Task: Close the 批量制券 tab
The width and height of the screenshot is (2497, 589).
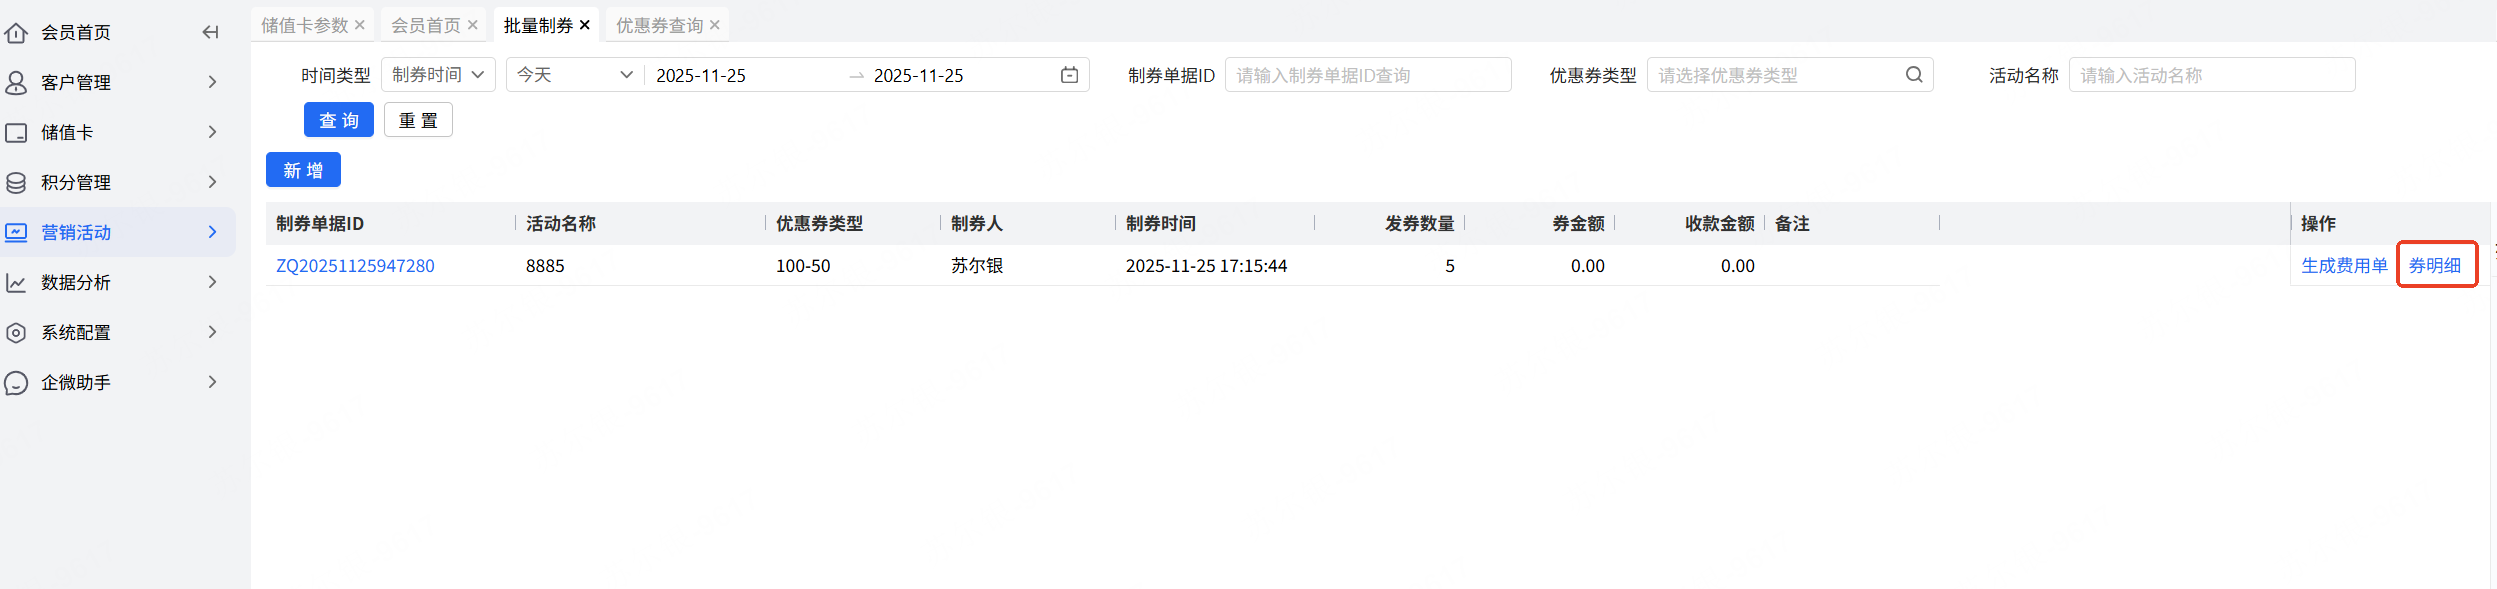Action: coord(585,25)
